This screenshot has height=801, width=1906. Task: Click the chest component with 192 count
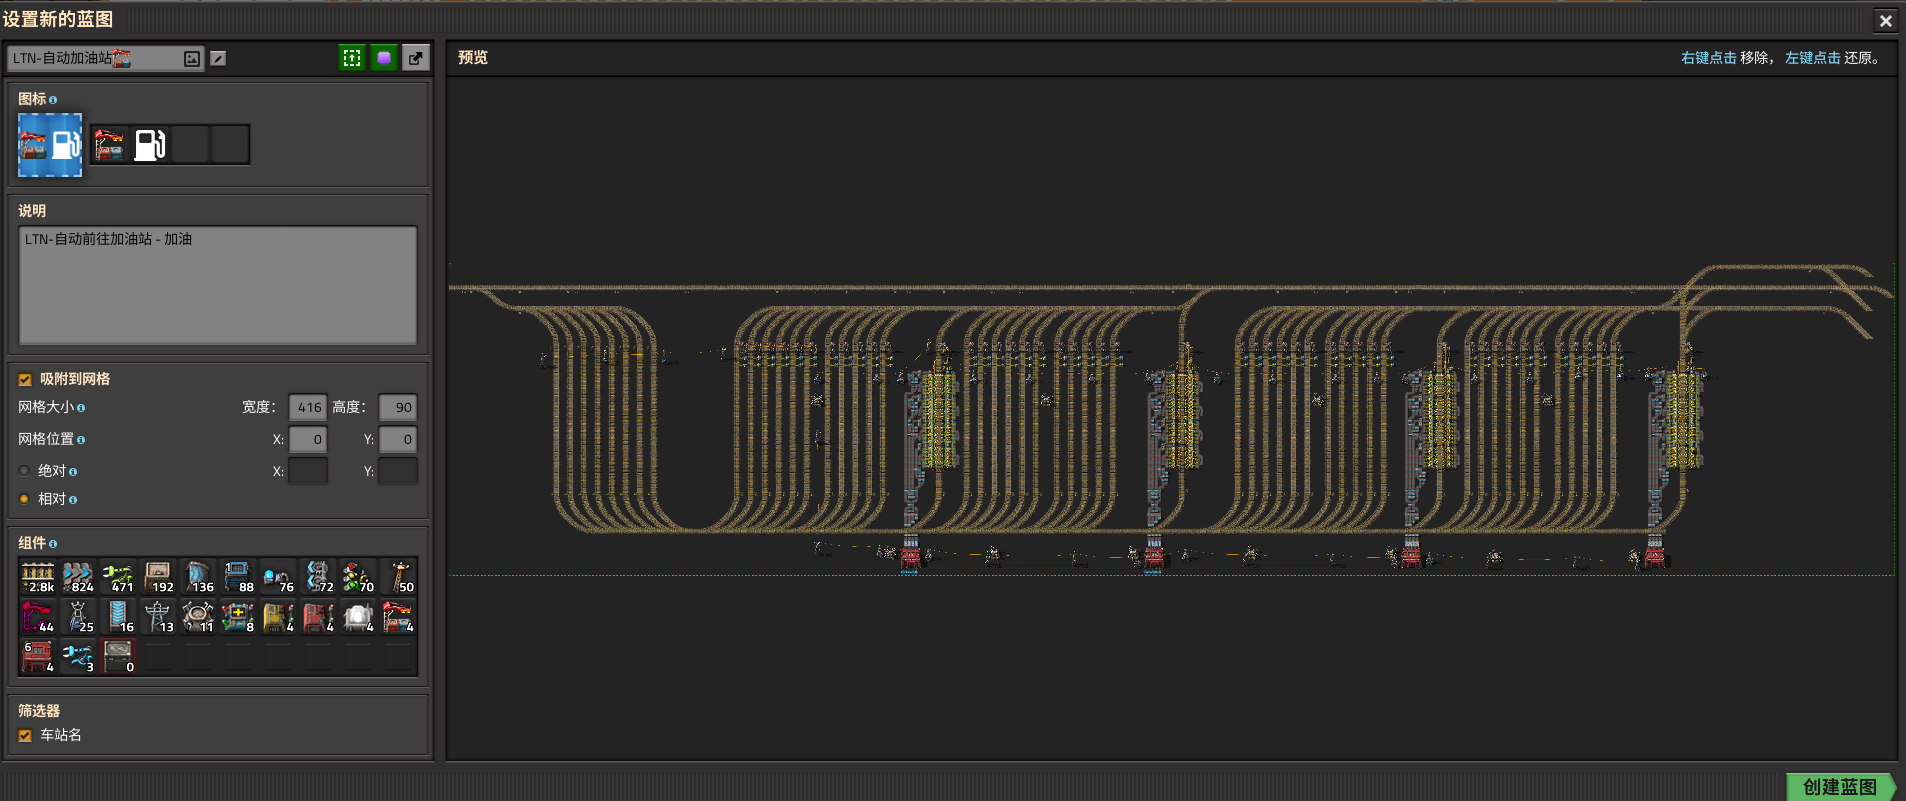[158, 577]
